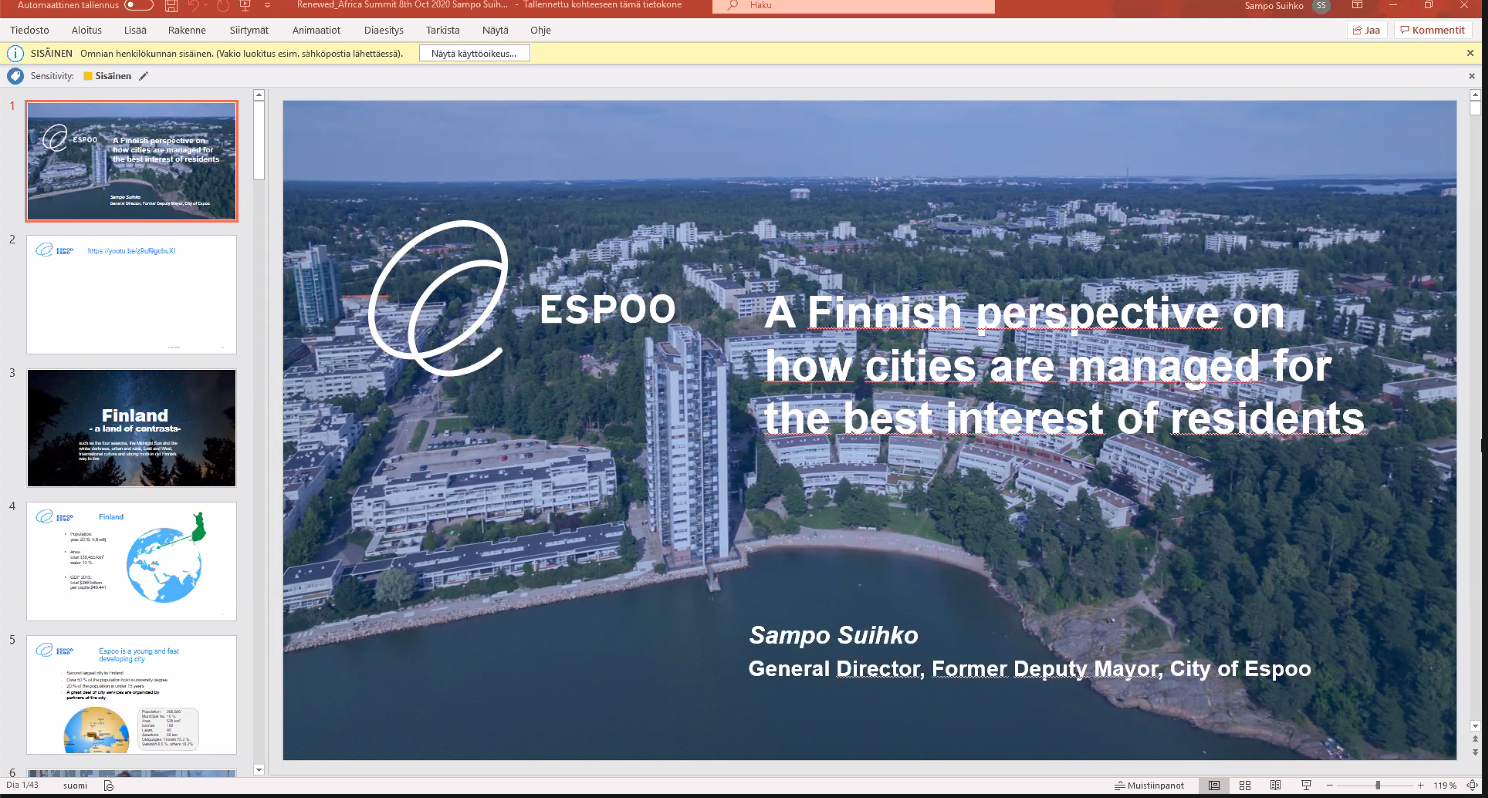Click the Save disk icon
1488x798 pixels.
[x=170, y=5]
